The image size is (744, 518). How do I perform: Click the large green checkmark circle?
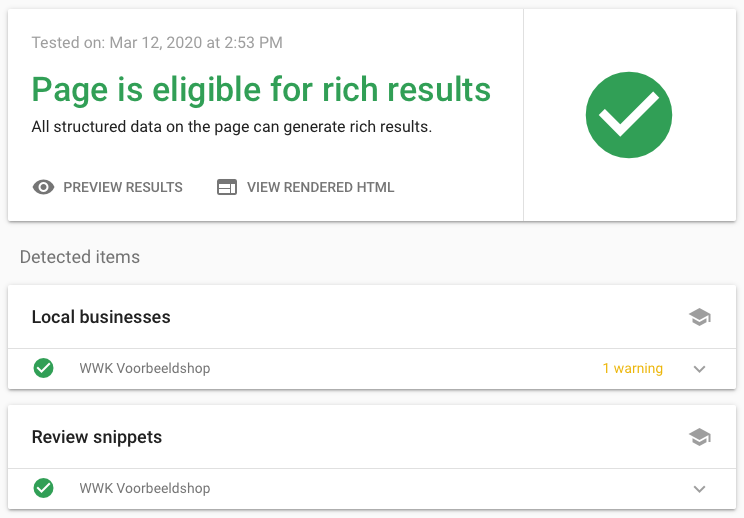[629, 115]
